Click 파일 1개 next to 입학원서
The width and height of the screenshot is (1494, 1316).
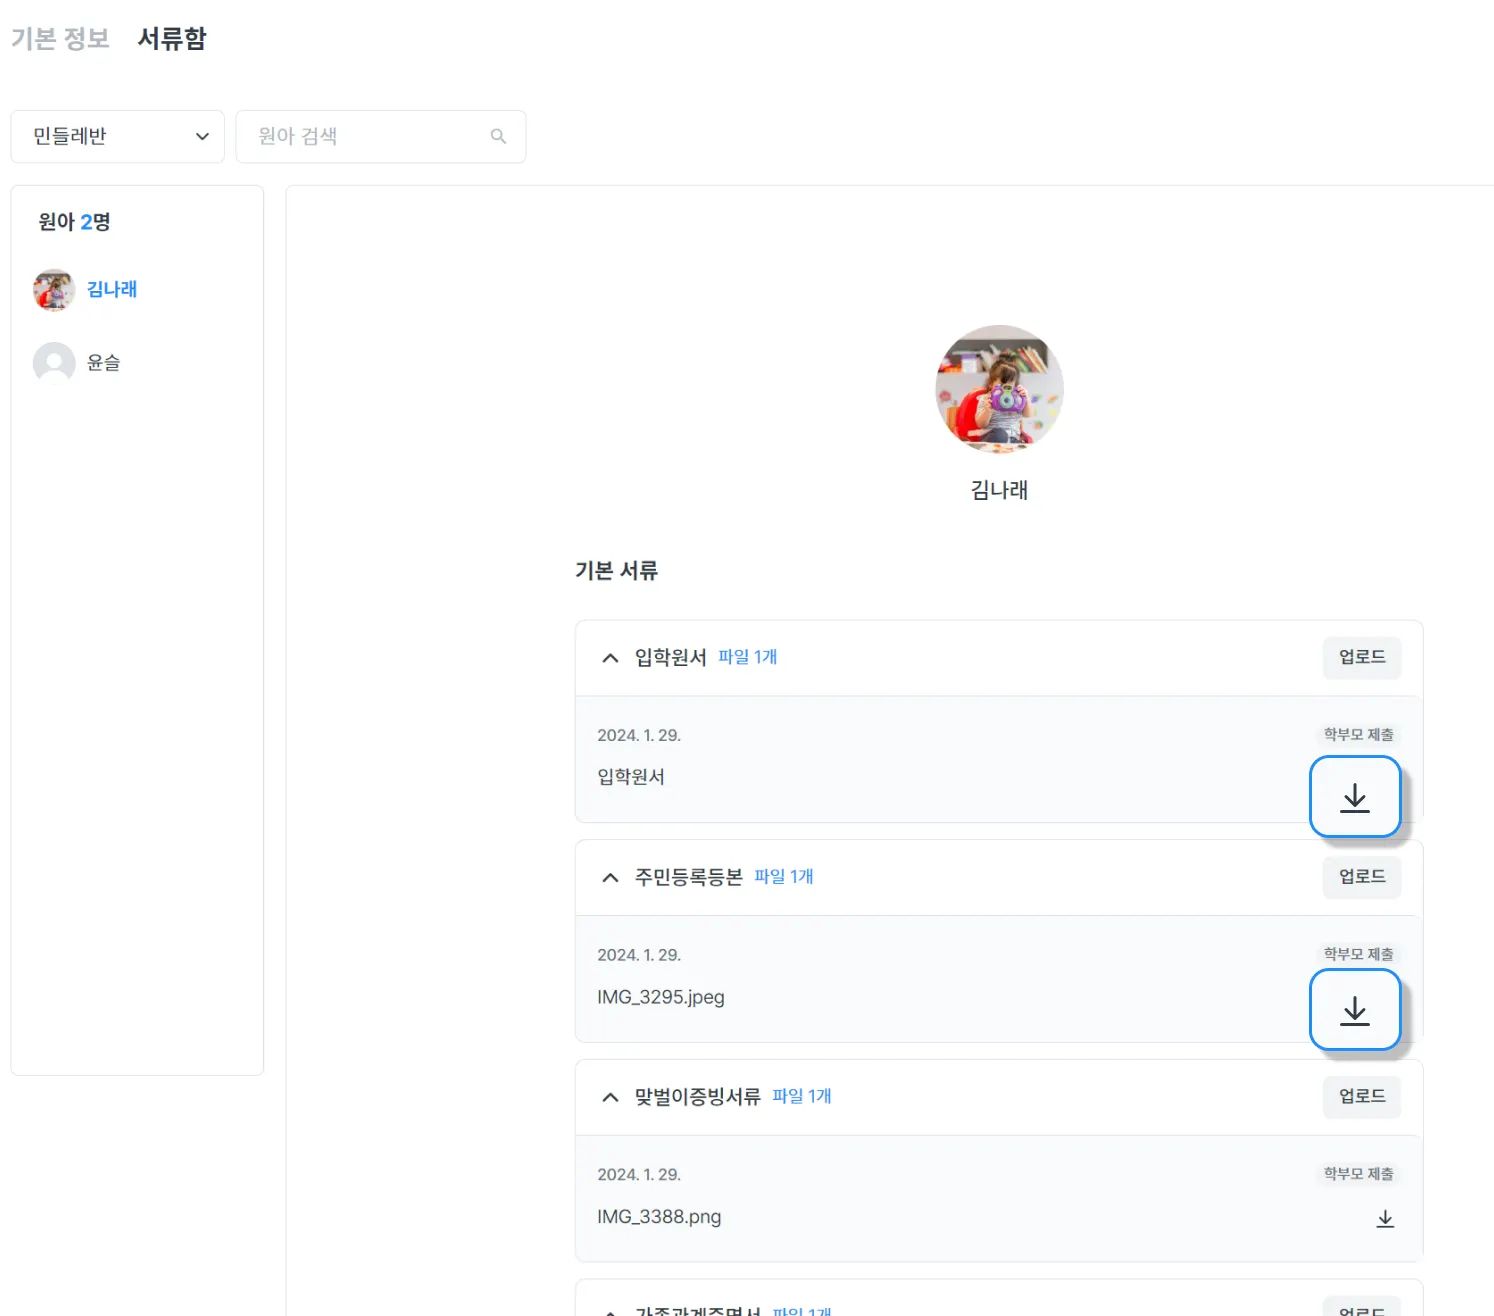(x=748, y=657)
